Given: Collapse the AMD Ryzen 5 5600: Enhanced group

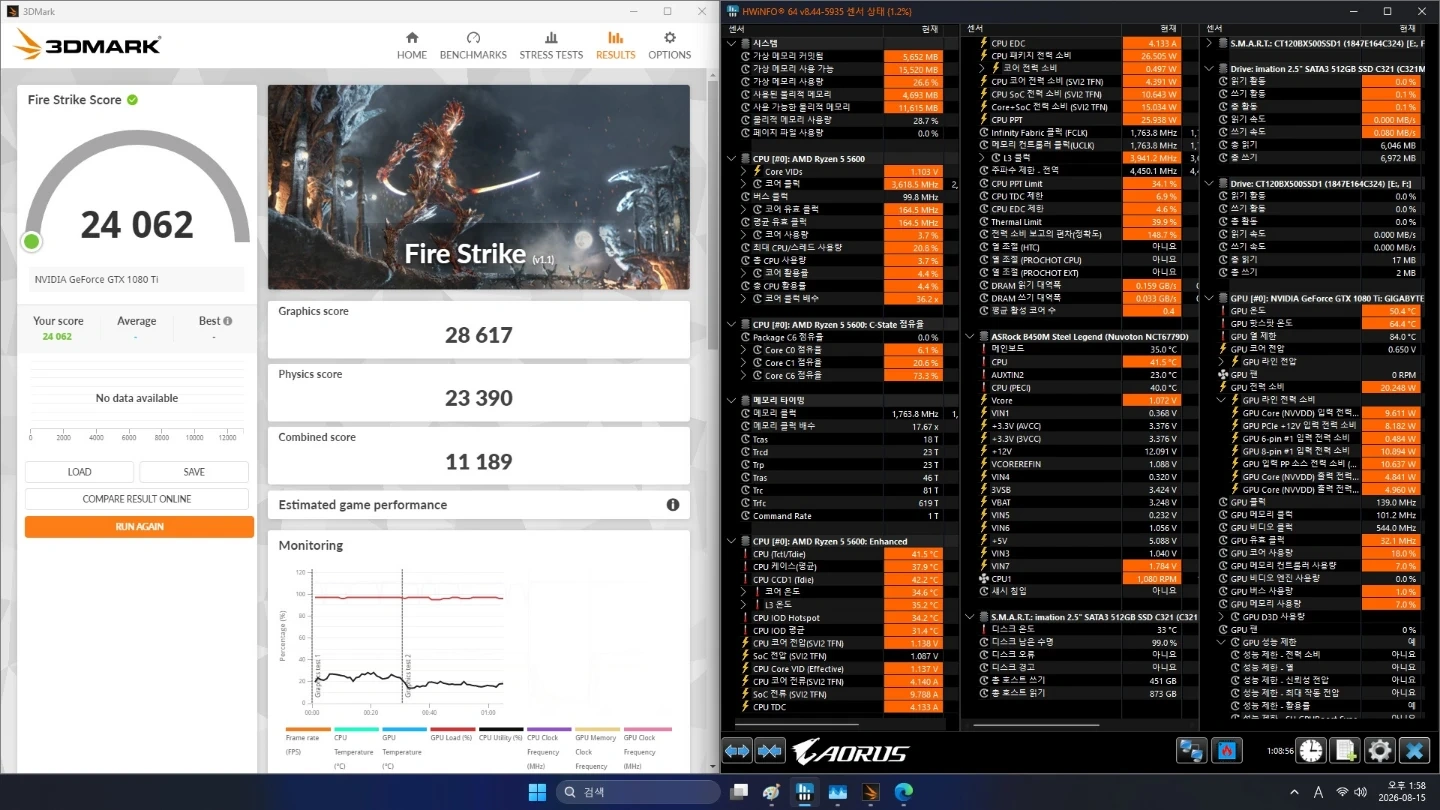Looking at the screenshot, I should [733, 541].
